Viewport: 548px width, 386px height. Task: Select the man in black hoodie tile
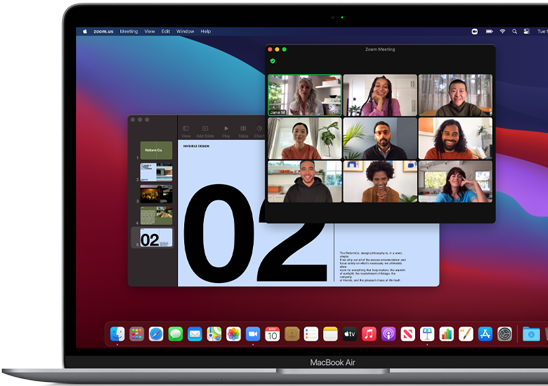coord(305,181)
